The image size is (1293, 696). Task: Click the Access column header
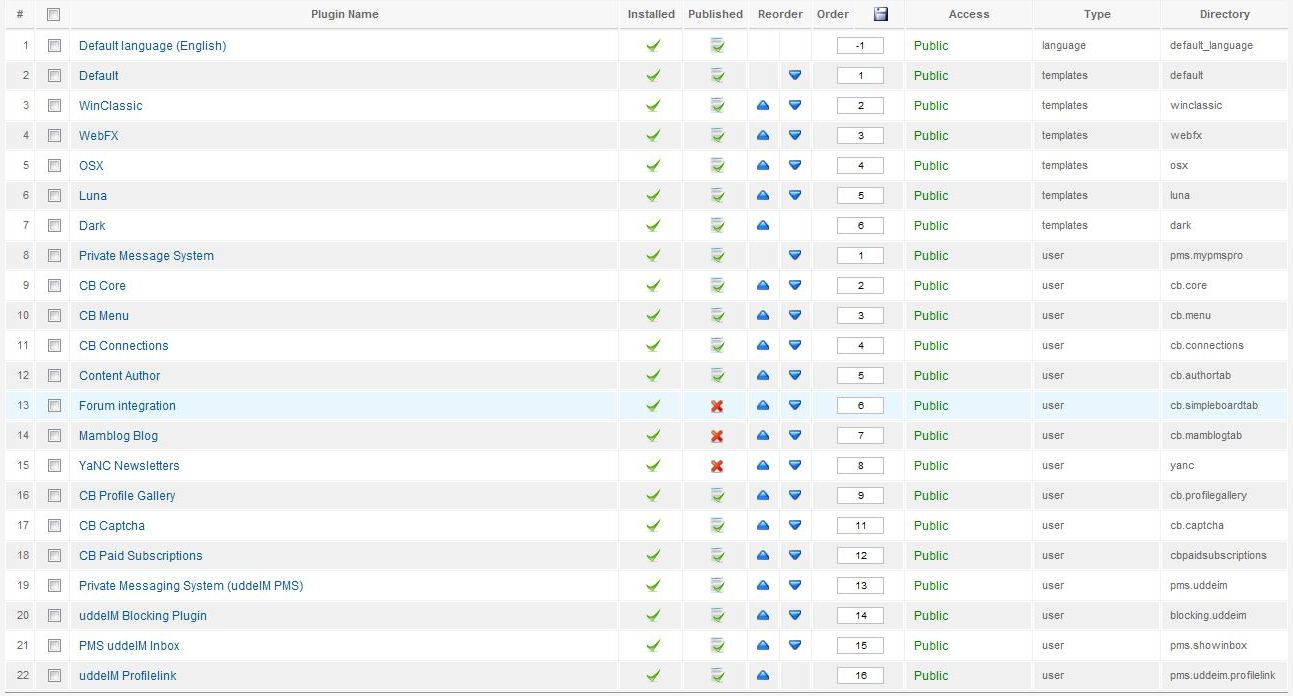click(969, 14)
